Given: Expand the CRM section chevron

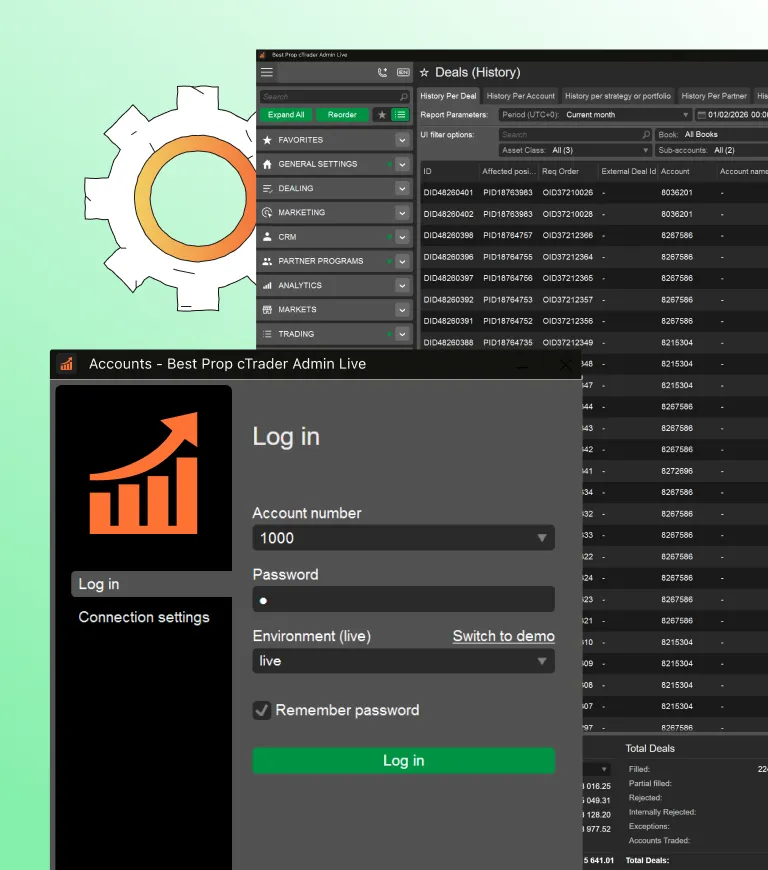Looking at the screenshot, I should 402,237.
